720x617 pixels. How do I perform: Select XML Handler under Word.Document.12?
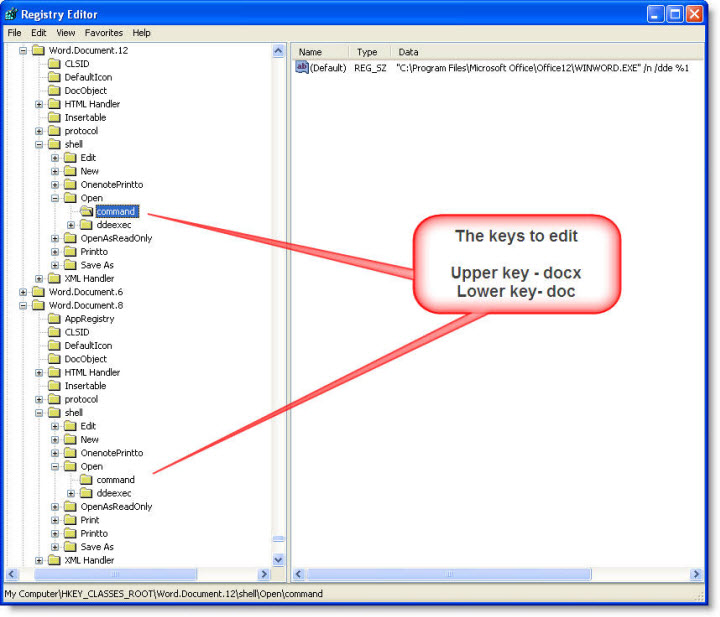point(89,278)
